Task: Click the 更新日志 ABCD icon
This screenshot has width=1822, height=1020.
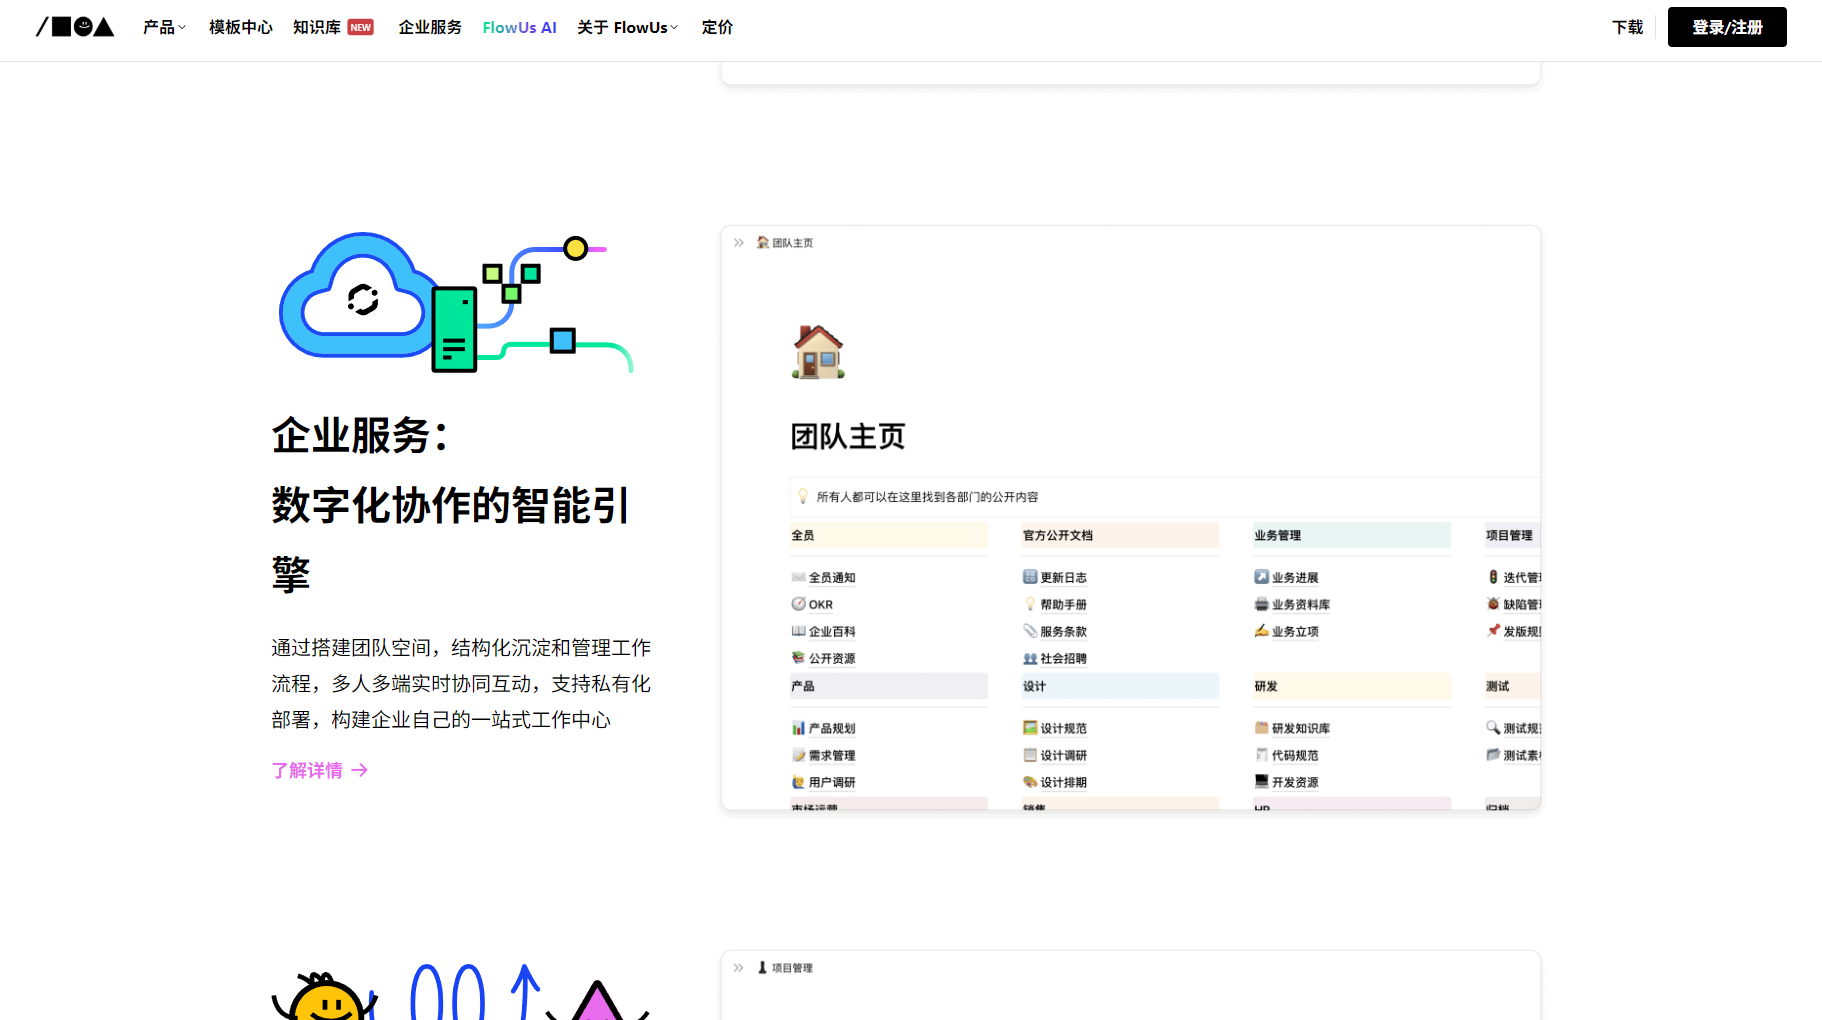Action: pyautogui.click(x=1028, y=577)
